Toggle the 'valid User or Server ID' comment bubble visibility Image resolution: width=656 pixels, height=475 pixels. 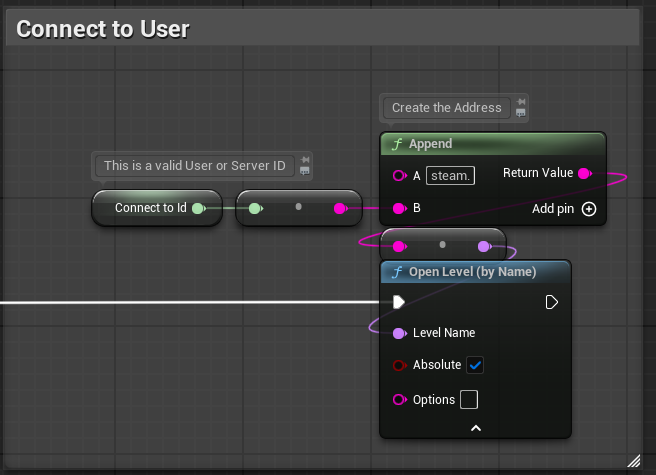pos(304,171)
